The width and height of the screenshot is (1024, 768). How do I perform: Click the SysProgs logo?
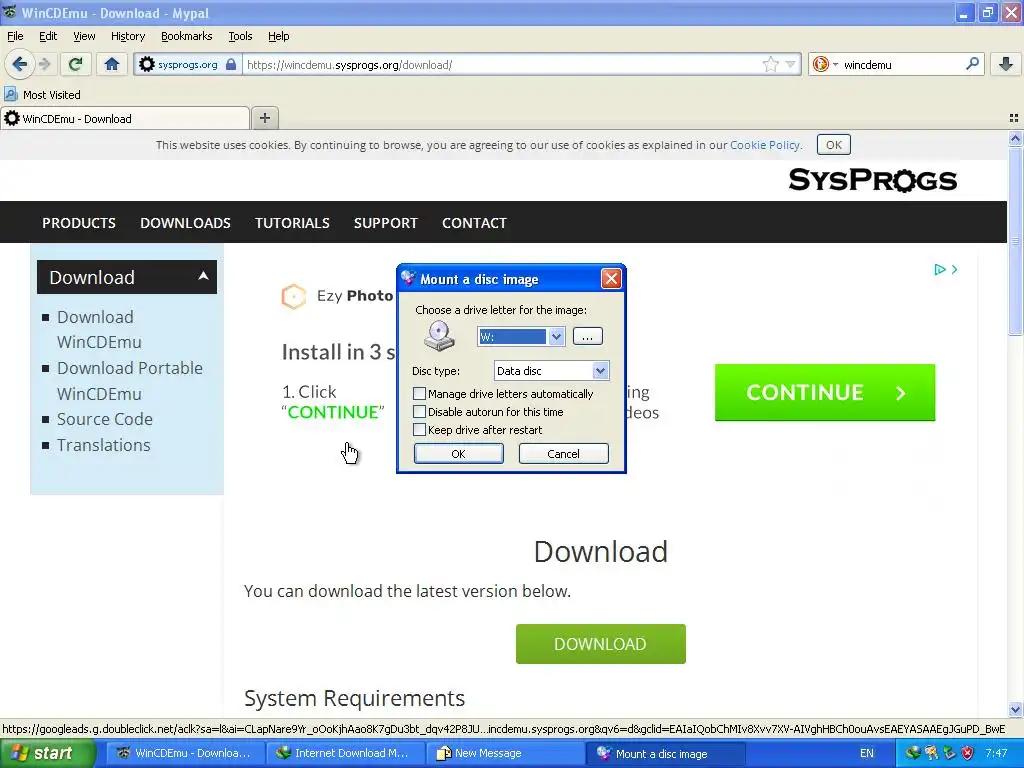pyautogui.click(x=872, y=180)
